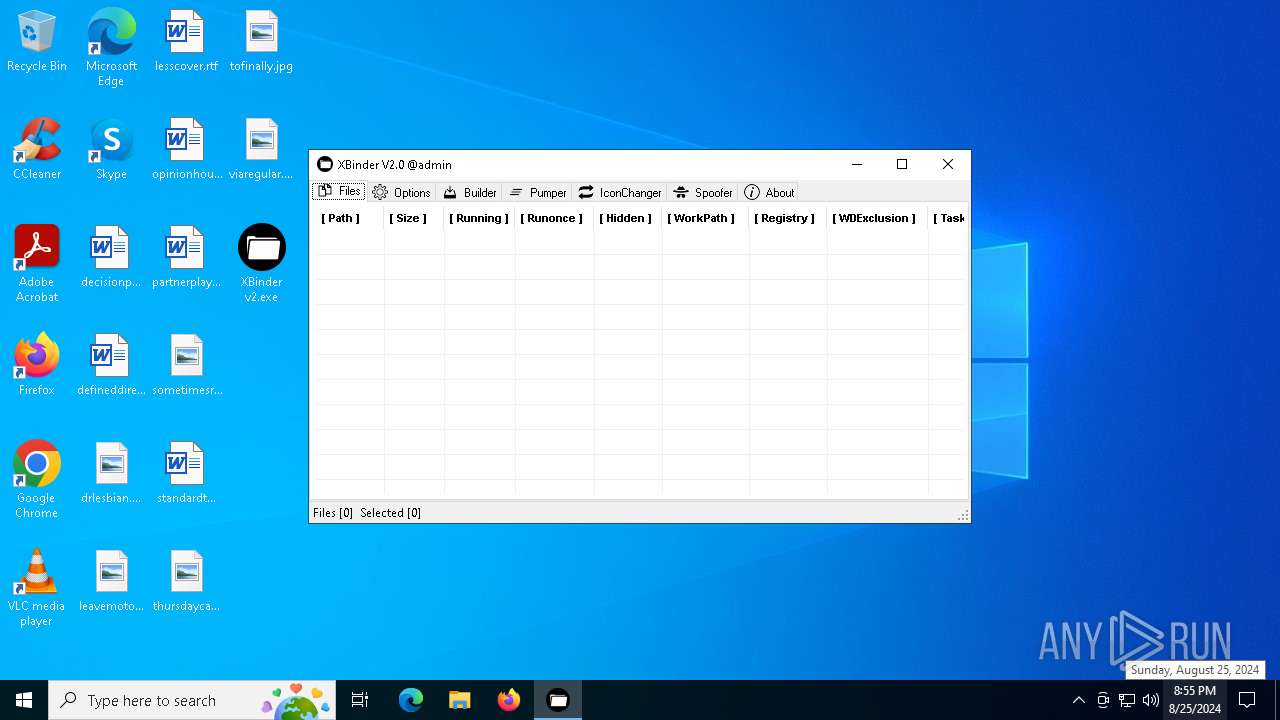Click the Selected [0] status text
The height and width of the screenshot is (720, 1280).
[390, 513]
